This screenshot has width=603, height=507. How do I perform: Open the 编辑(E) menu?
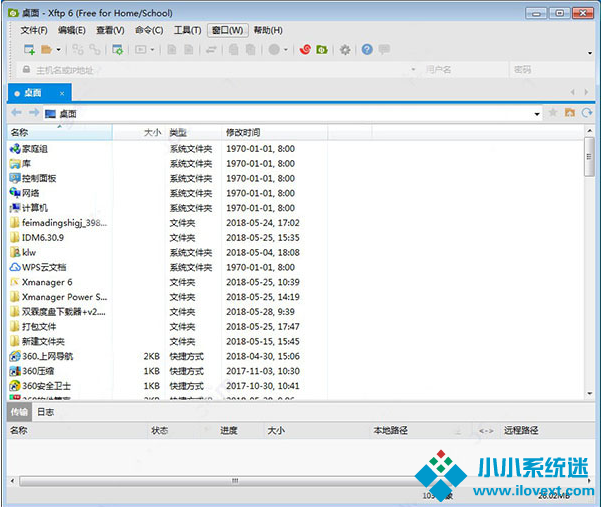(x=72, y=30)
